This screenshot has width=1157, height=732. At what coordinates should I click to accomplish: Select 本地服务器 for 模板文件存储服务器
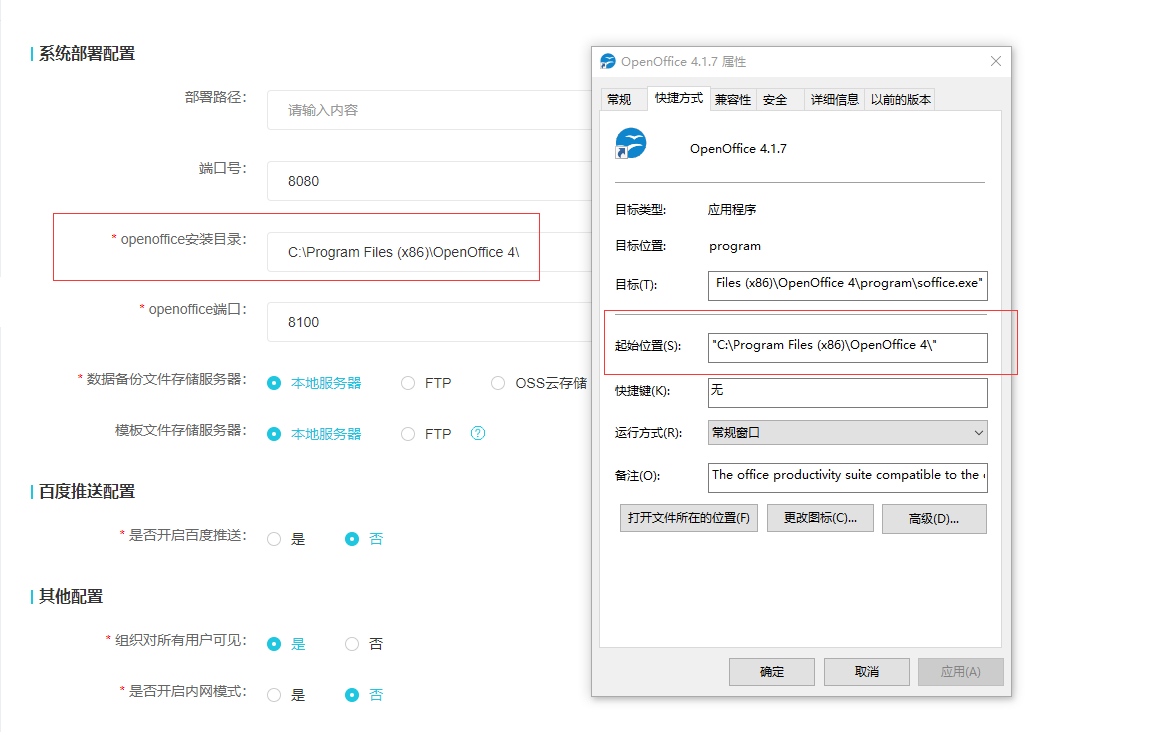click(274, 434)
